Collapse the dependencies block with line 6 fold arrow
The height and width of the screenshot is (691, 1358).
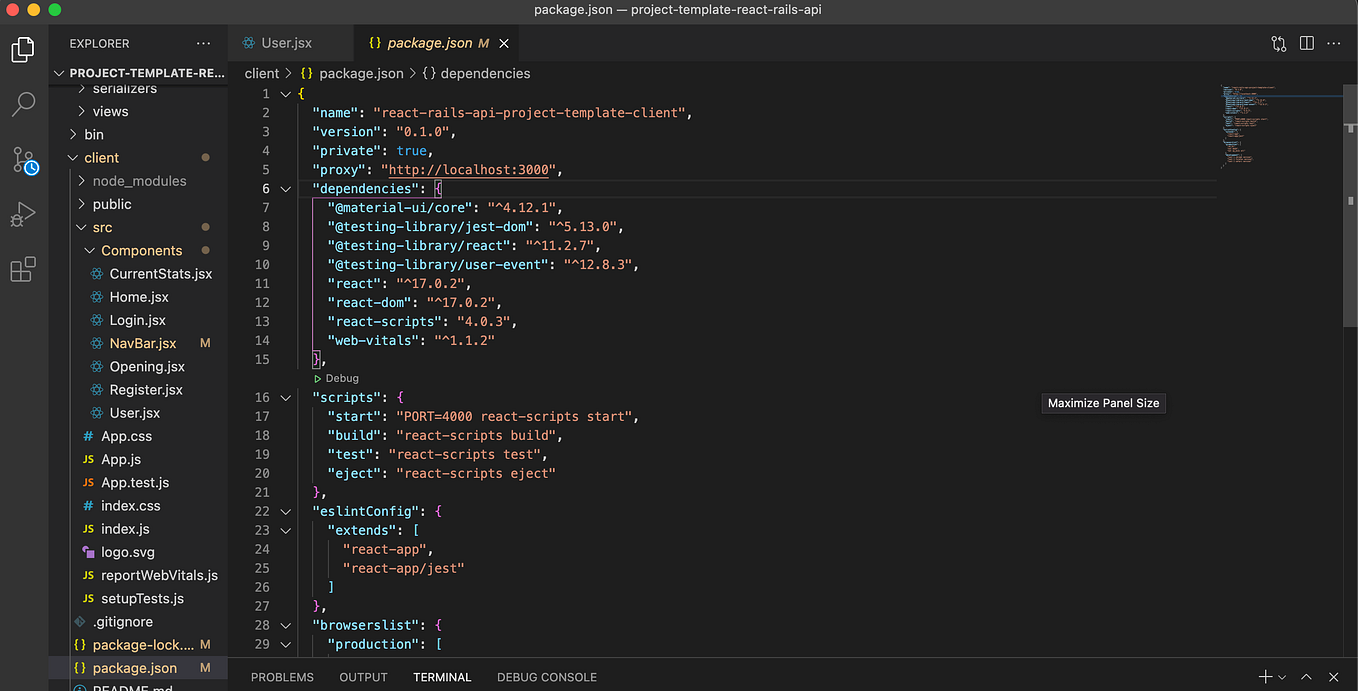click(x=285, y=188)
